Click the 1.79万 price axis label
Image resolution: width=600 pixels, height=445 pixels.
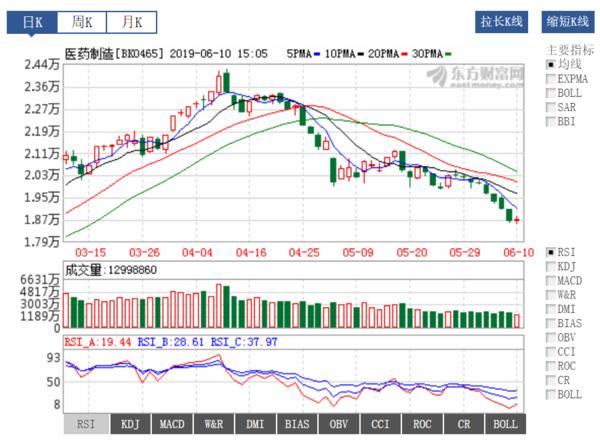pos(42,241)
